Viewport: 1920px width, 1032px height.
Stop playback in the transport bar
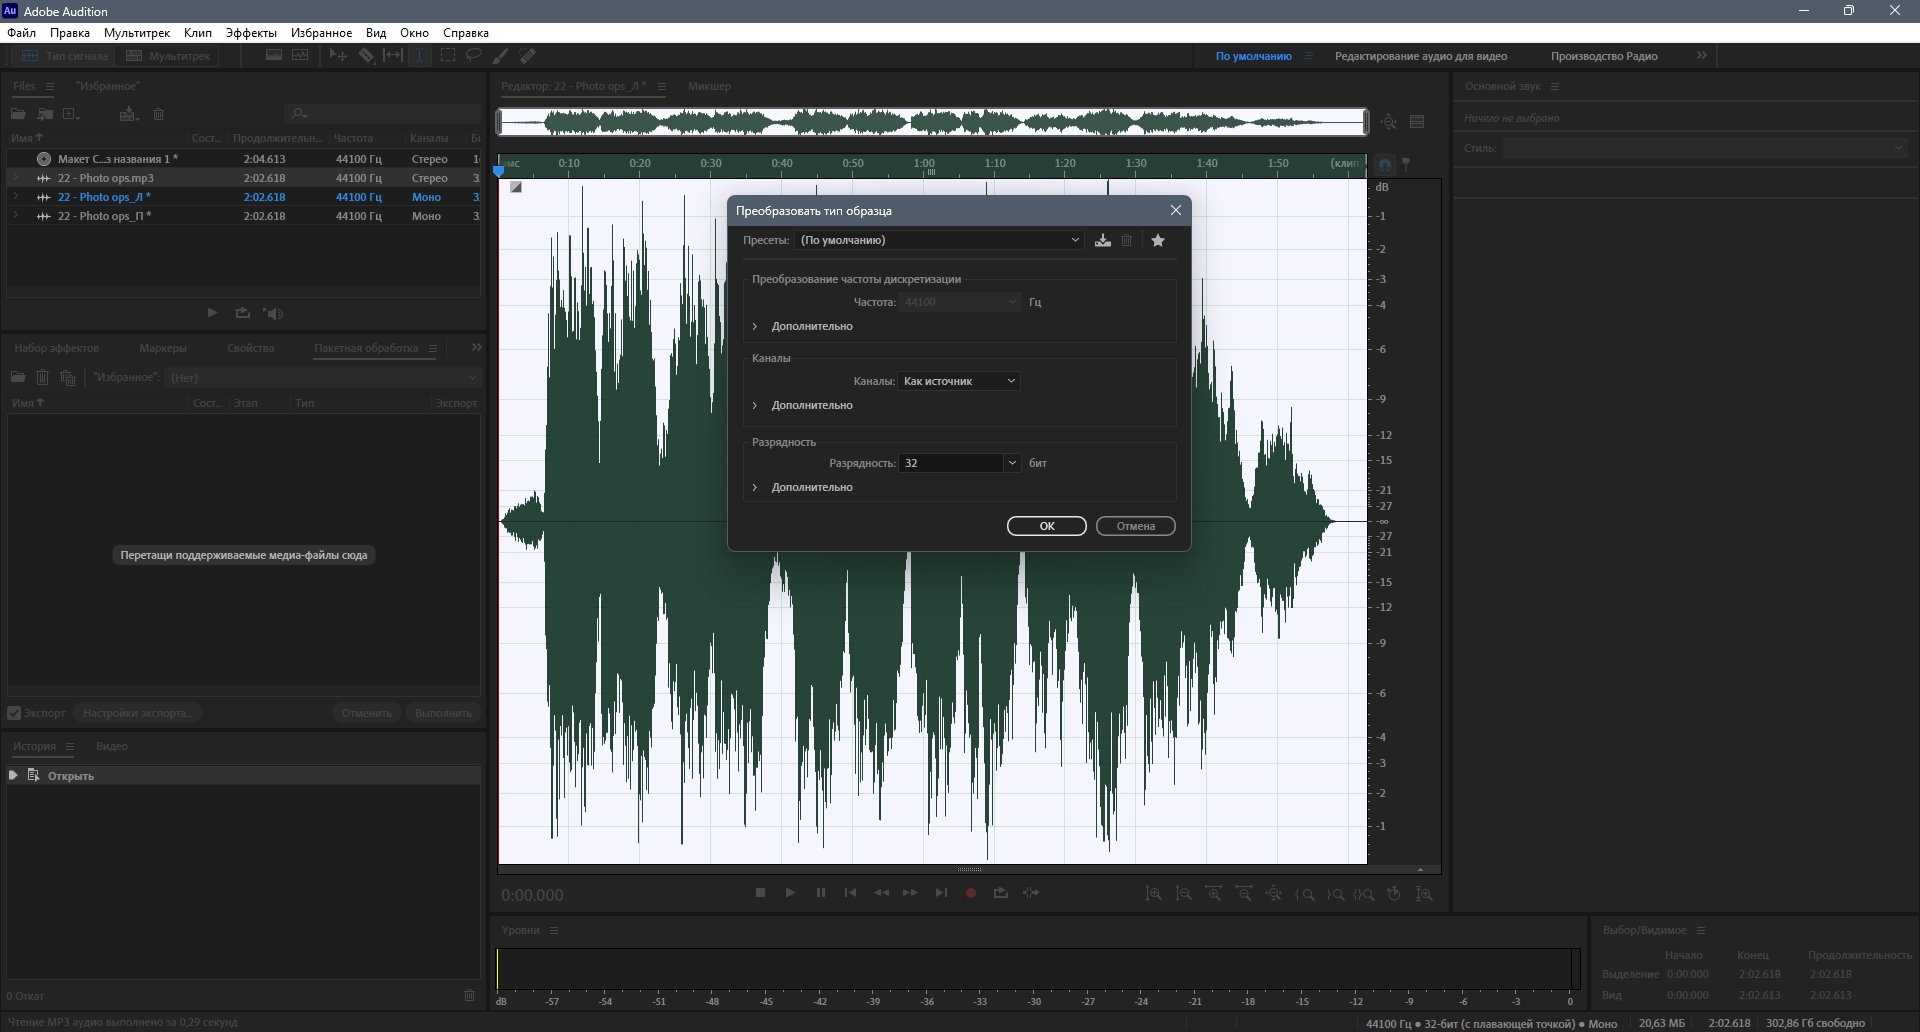tap(760, 893)
